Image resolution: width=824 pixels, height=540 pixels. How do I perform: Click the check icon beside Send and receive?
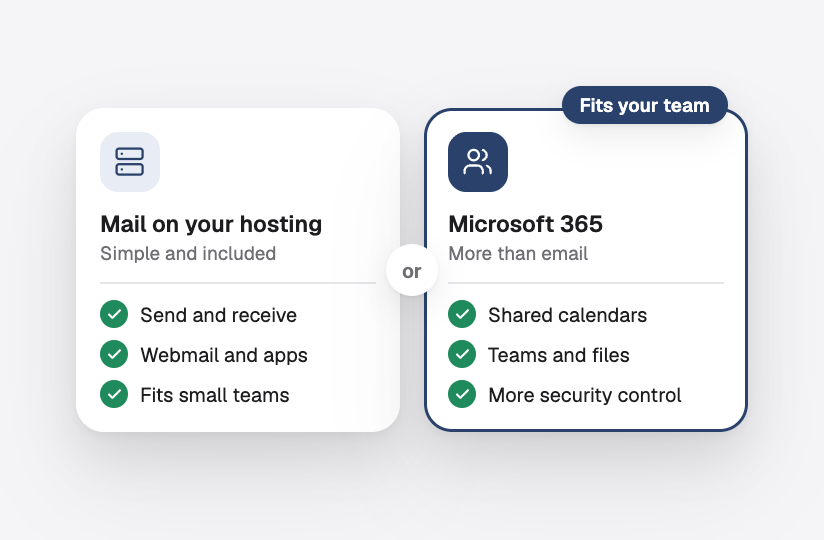pyautogui.click(x=114, y=314)
